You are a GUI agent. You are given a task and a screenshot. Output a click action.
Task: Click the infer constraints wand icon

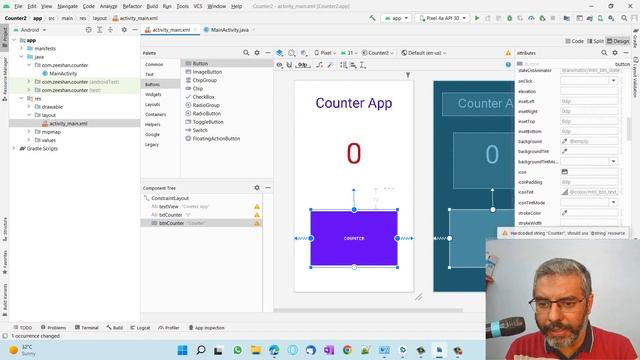(330, 65)
